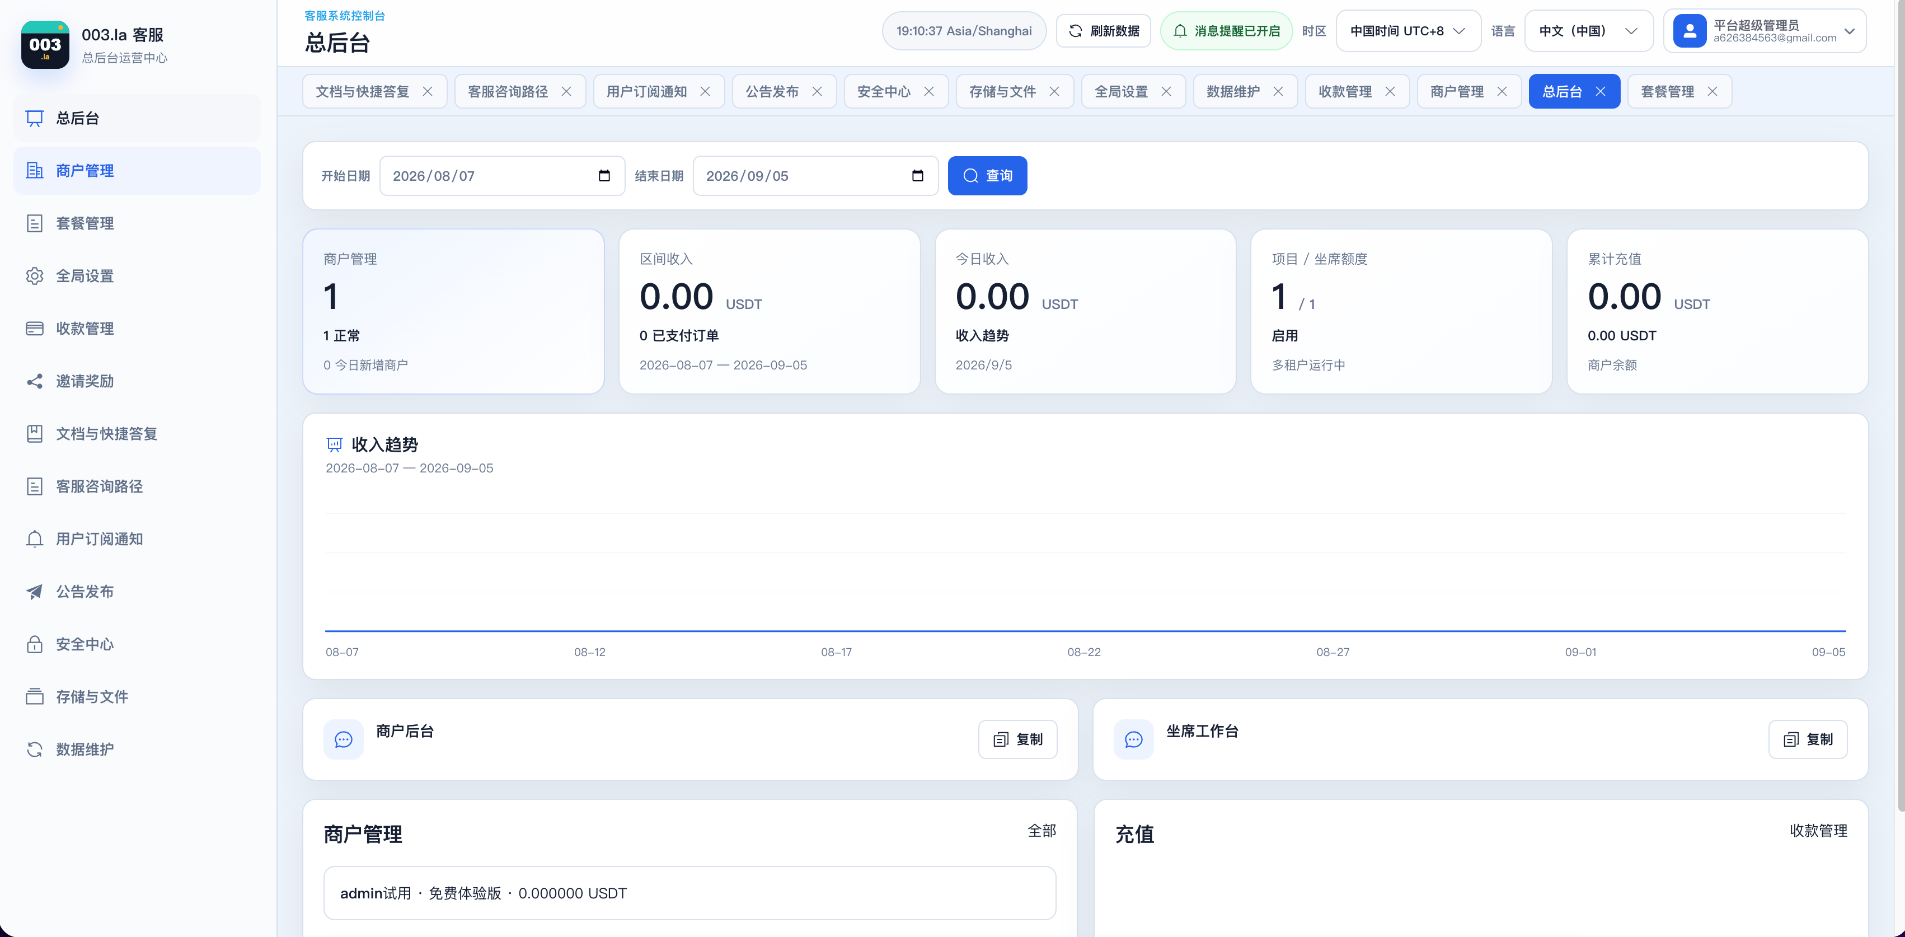This screenshot has height=937, width=1905.
Task: Click the 结束日期 date input field
Action: click(816, 176)
